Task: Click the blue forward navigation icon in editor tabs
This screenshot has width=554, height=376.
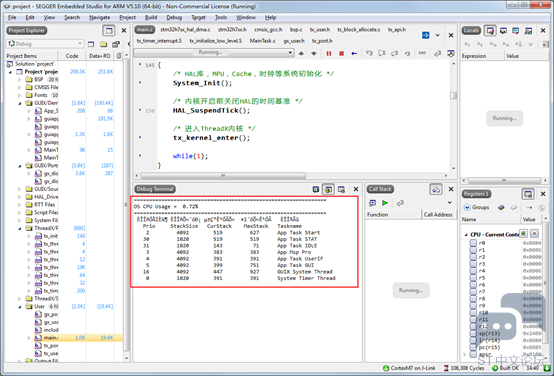Action: point(426,35)
